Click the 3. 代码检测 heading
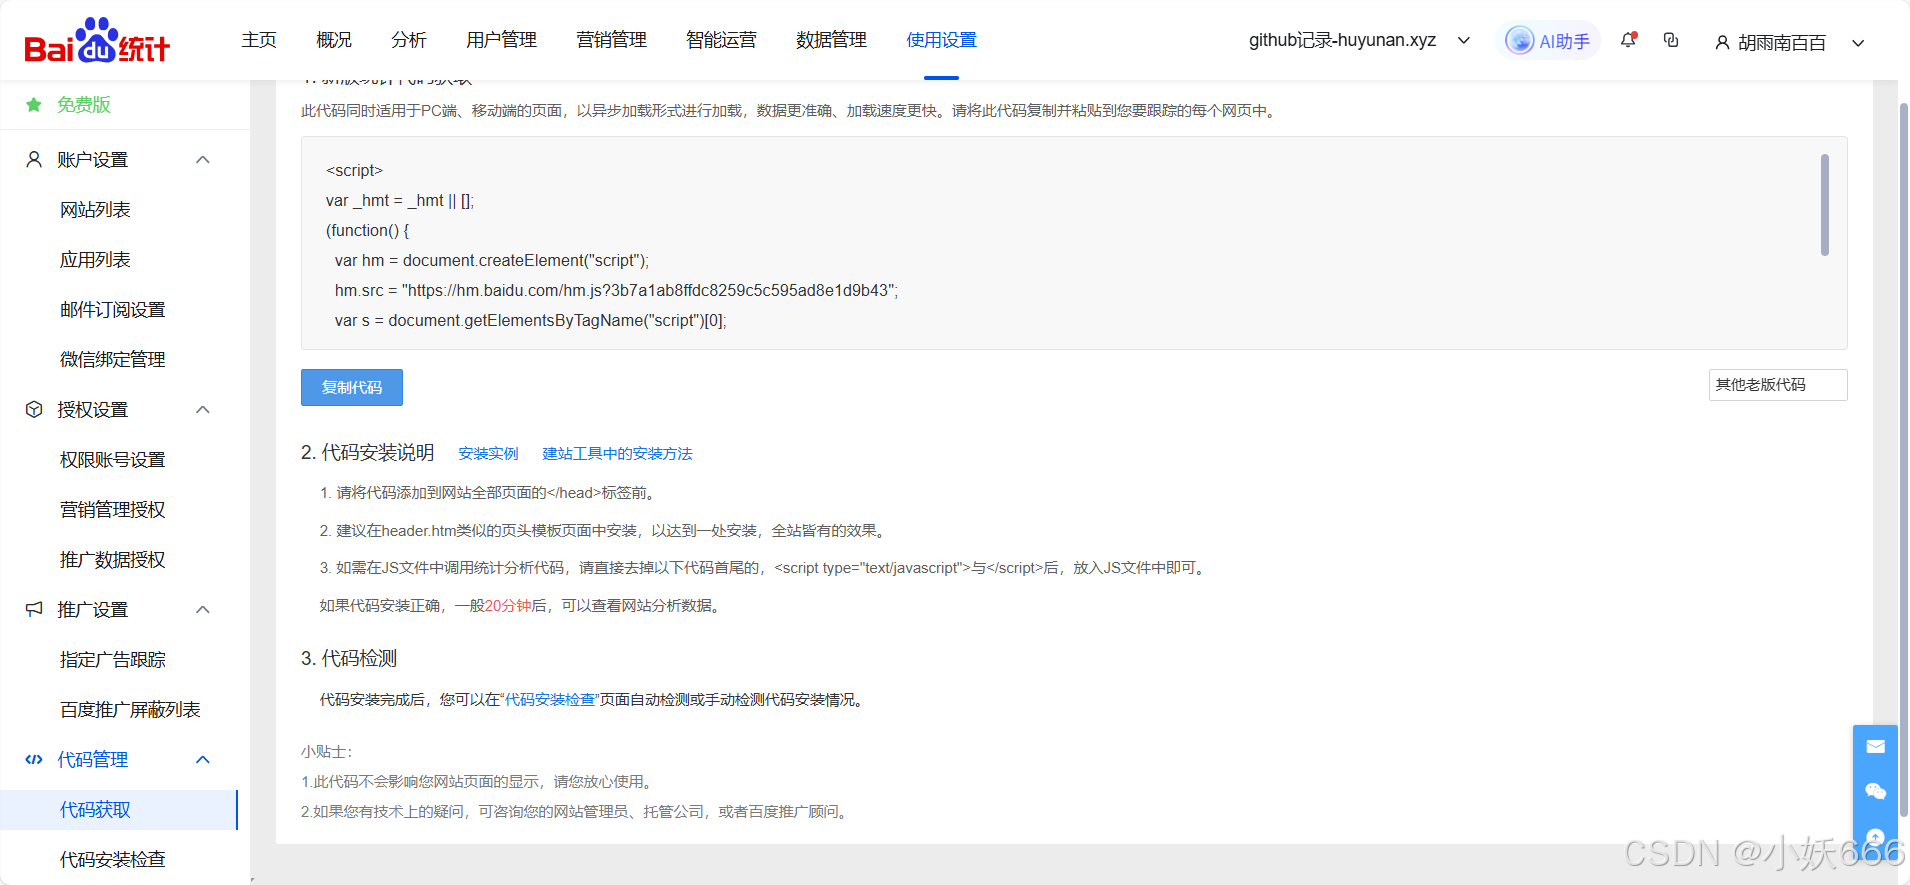Viewport: 1910px width, 885px height. 349,658
